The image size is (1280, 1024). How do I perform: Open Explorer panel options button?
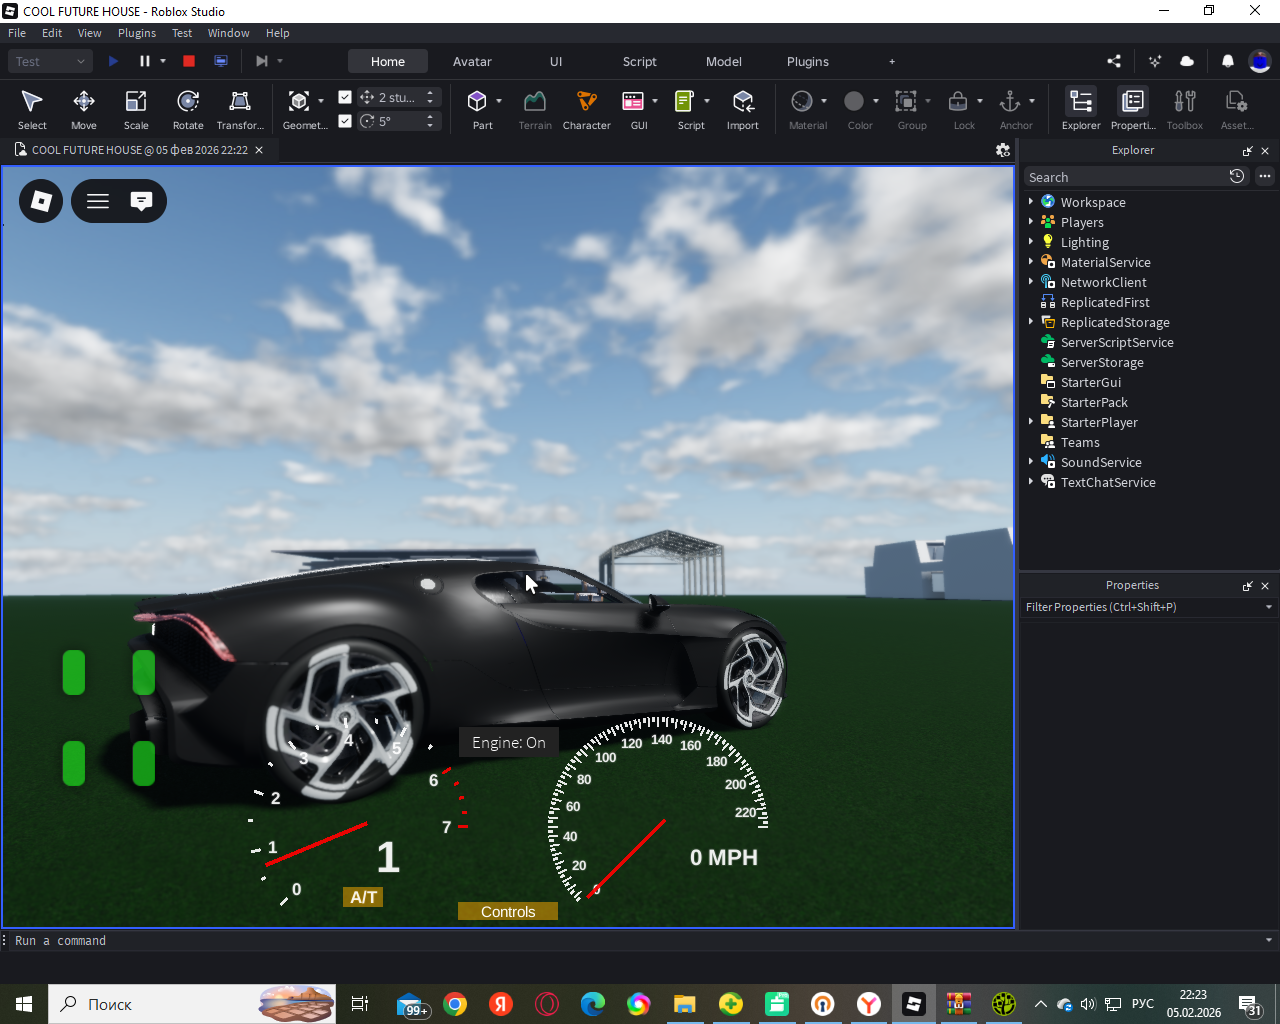pos(1265,176)
